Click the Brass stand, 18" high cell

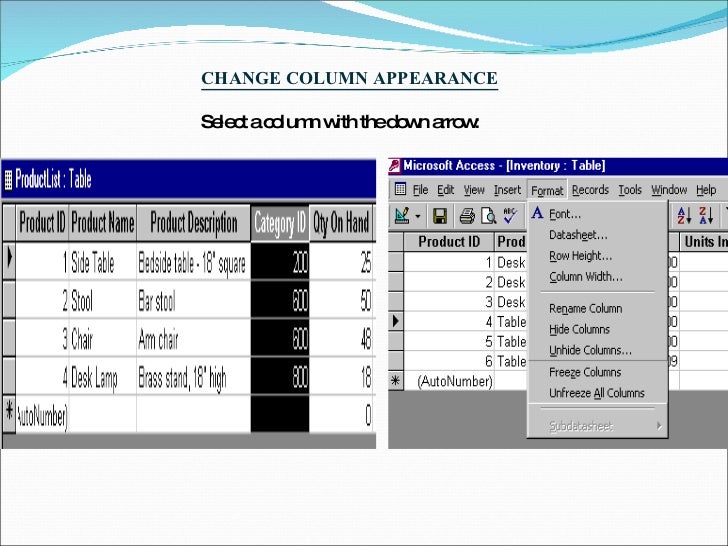(x=194, y=377)
